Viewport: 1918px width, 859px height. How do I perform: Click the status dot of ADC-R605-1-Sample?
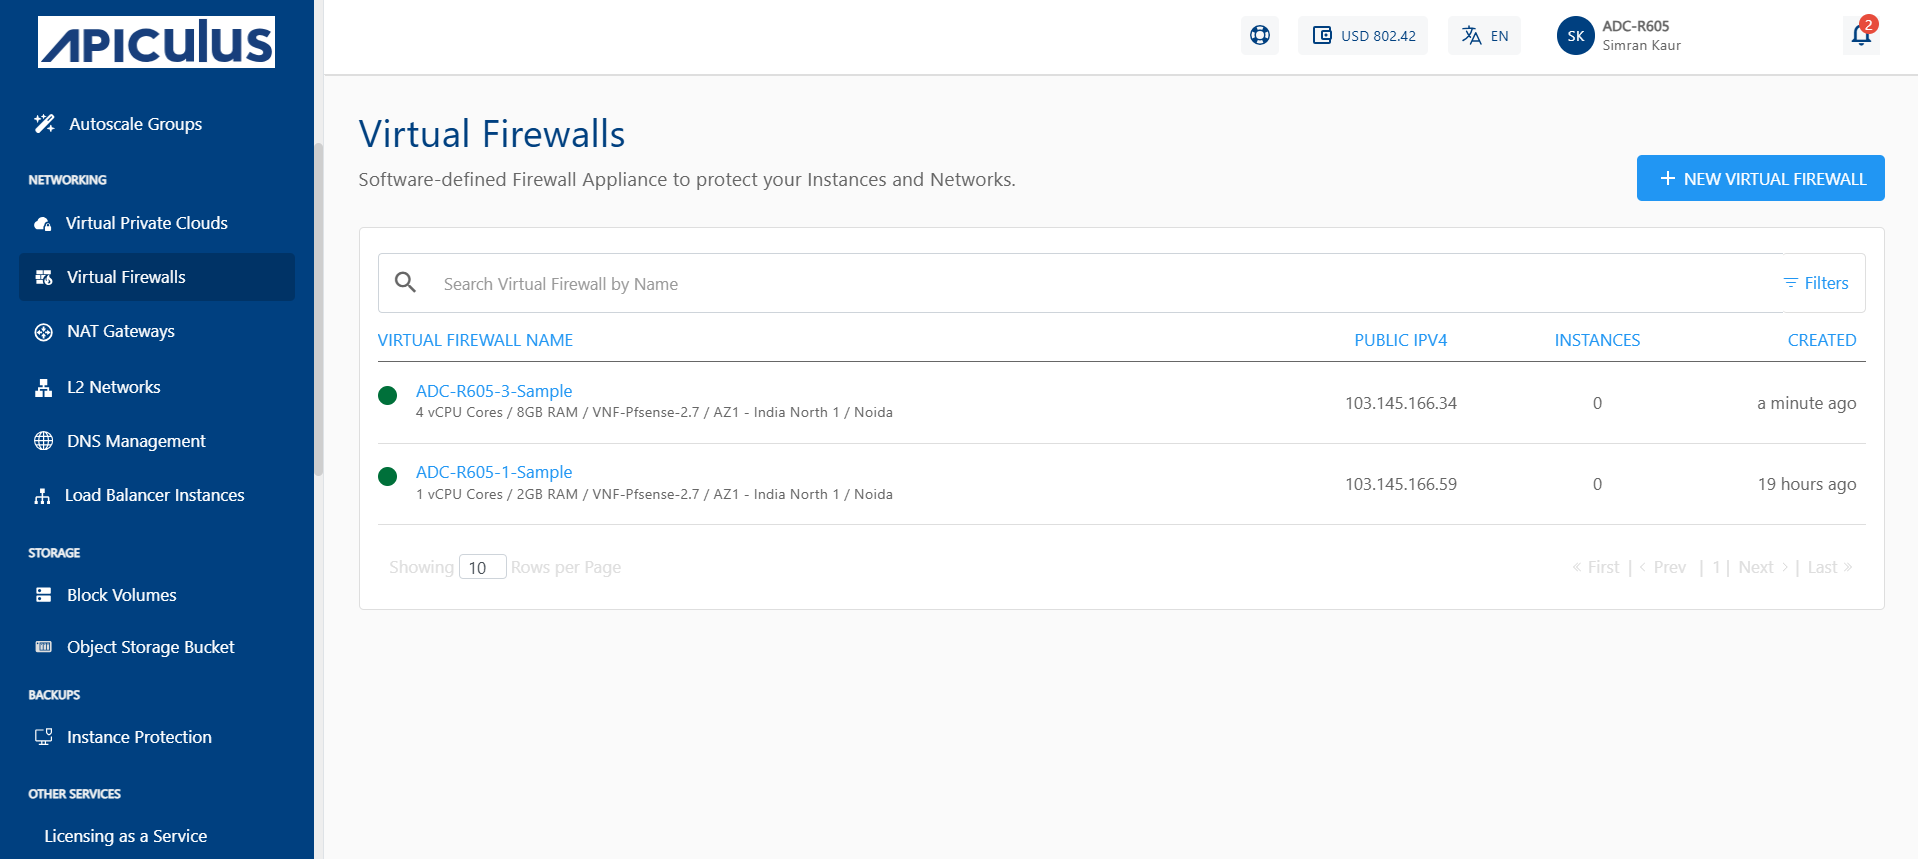coord(388,476)
